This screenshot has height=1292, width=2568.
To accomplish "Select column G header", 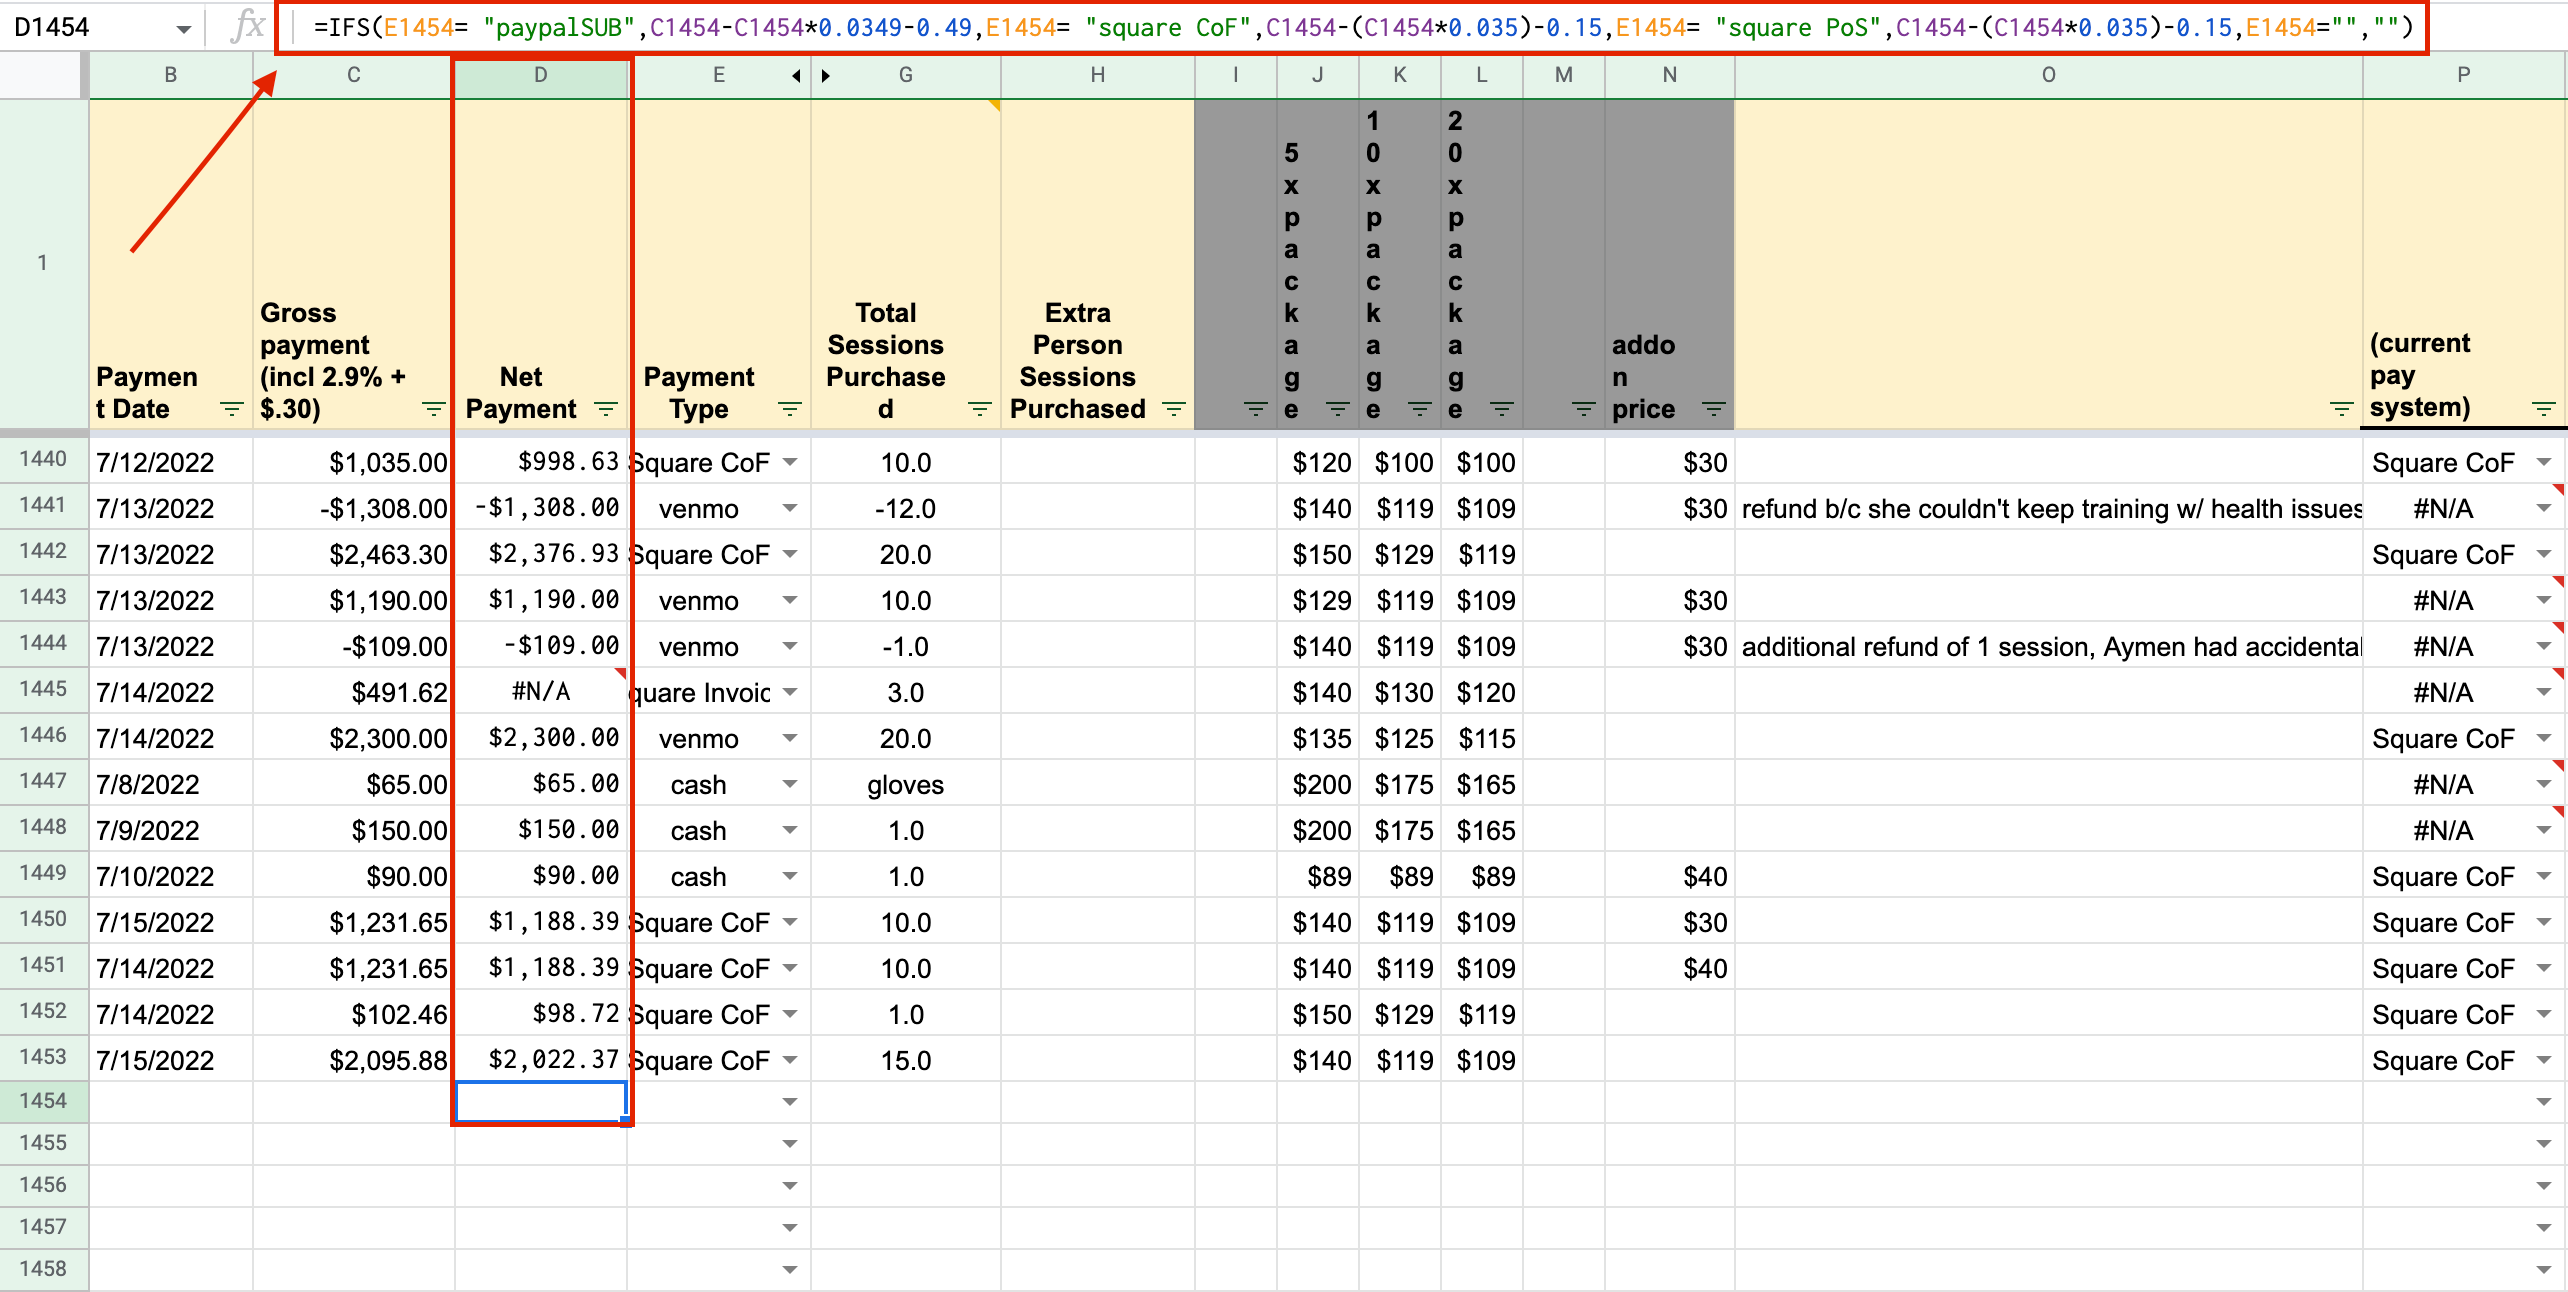I will point(906,76).
